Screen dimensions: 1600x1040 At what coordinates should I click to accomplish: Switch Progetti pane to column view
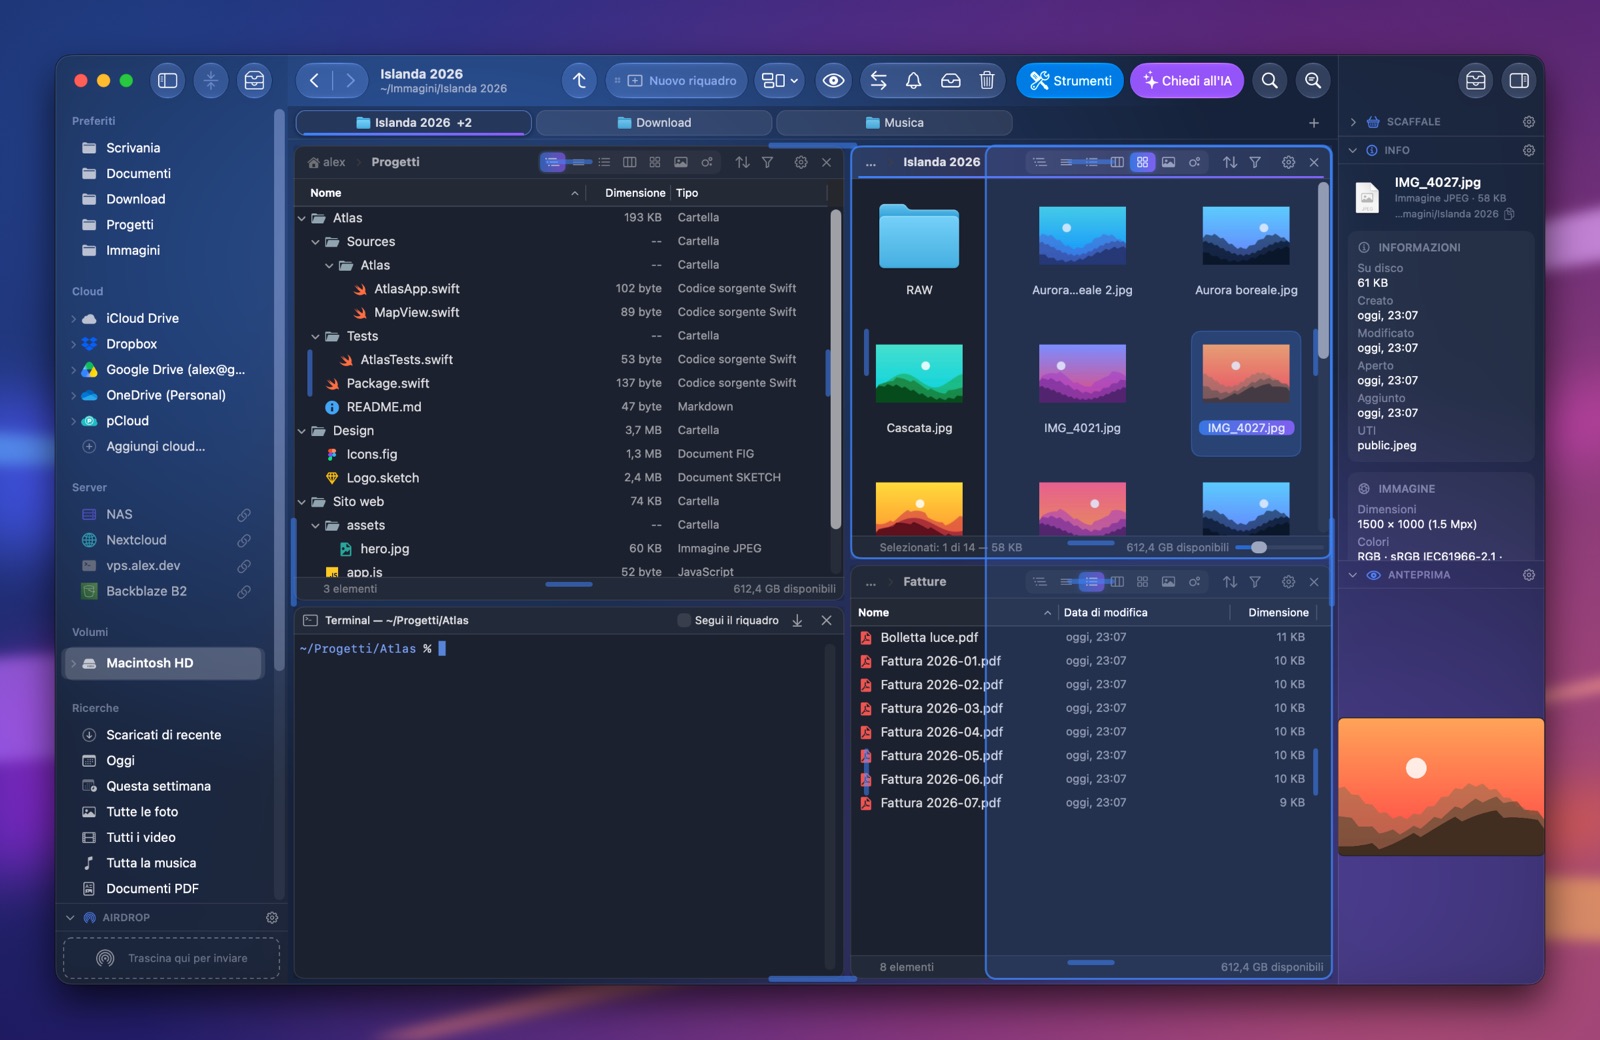coord(629,162)
